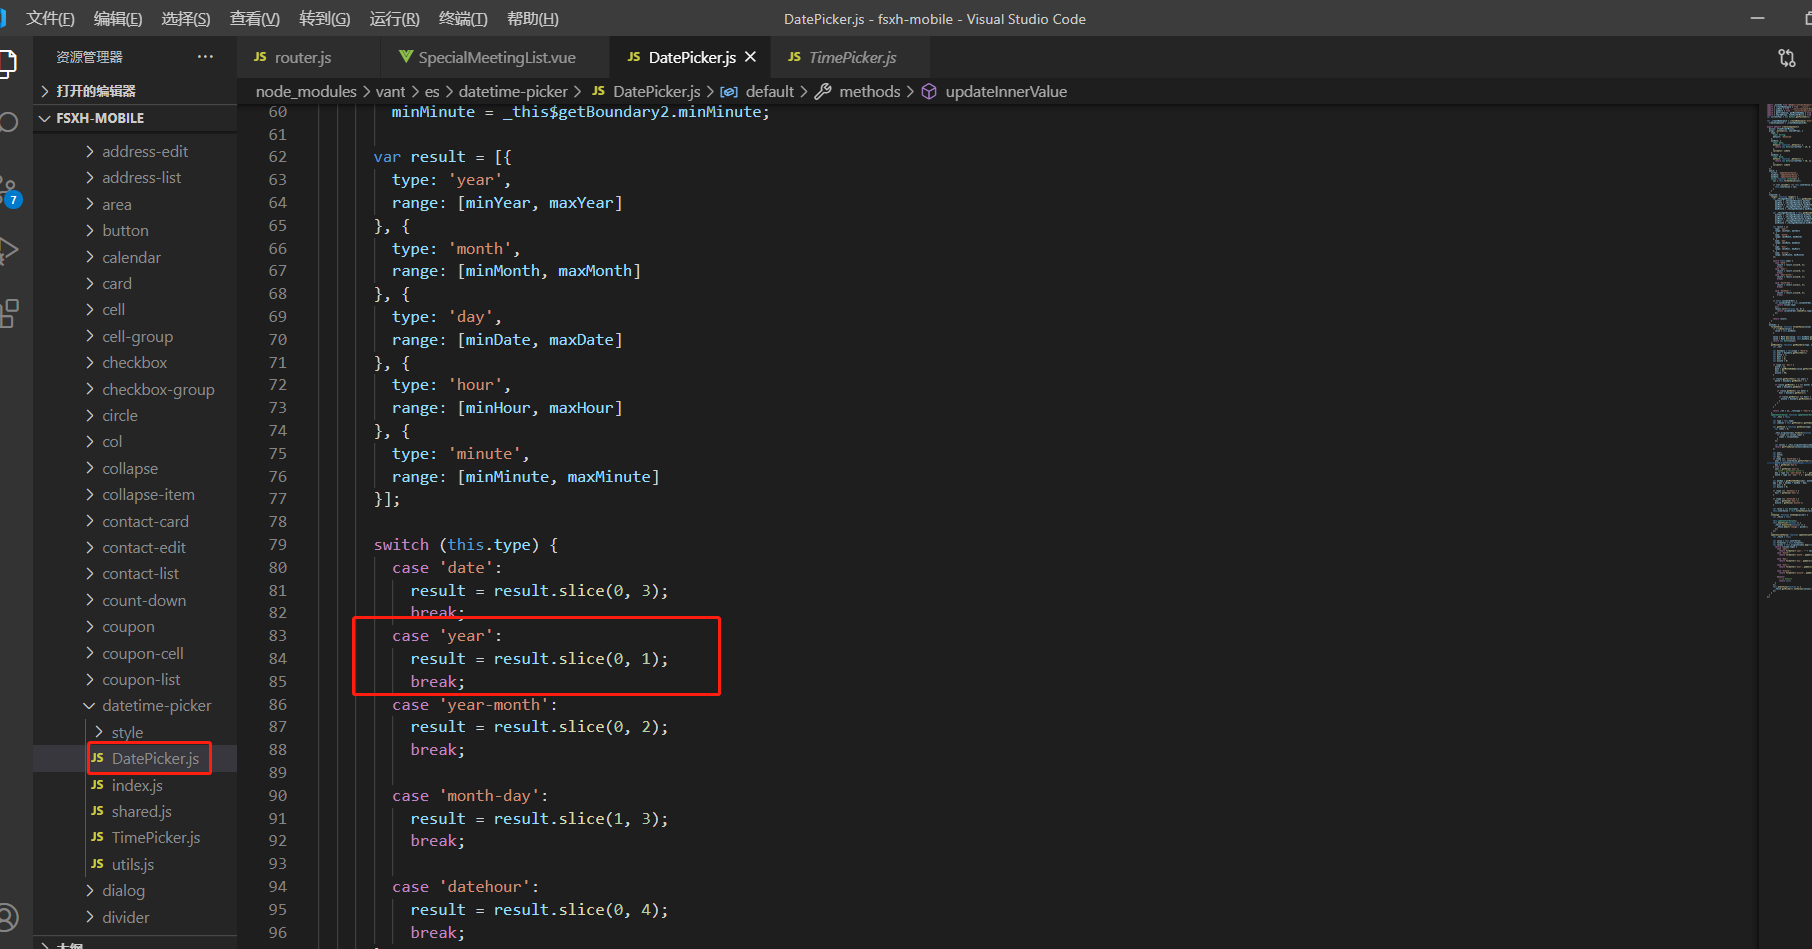Open the Extensions view
This screenshot has width=1812, height=949.
[x=9, y=313]
